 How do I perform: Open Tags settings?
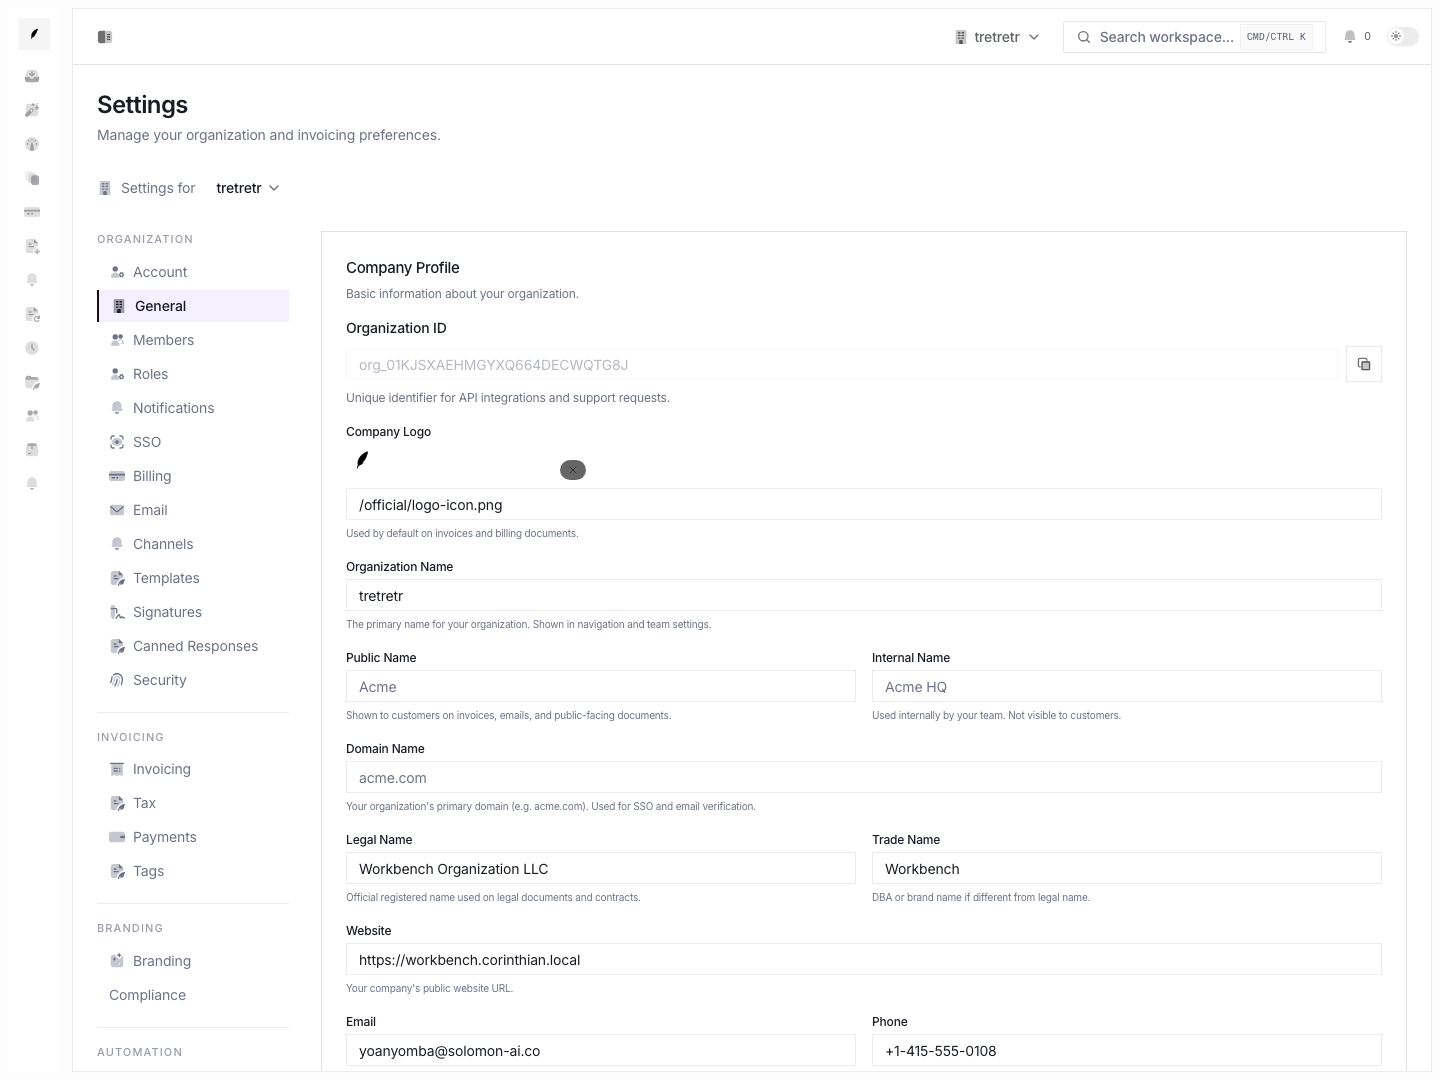tap(193, 871)
